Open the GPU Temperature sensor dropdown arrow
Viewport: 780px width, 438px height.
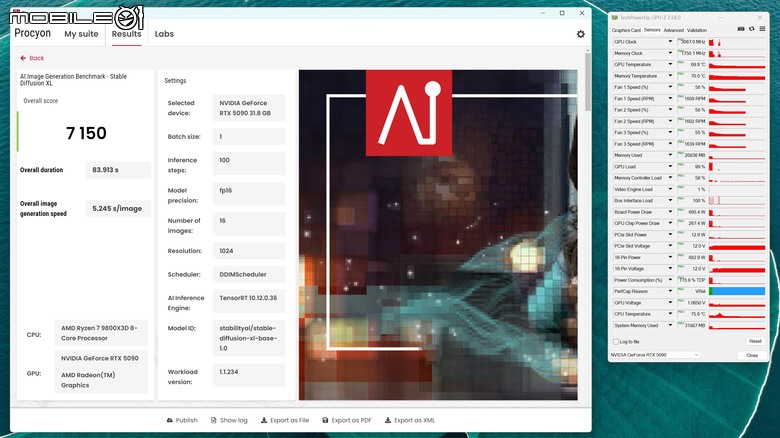coord(670,64)
